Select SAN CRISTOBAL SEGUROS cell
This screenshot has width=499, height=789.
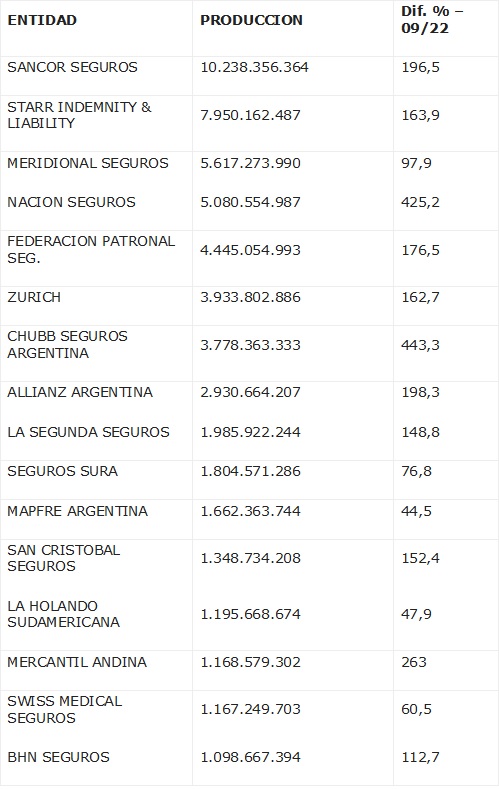pyautogui.click(x=64, y=558)
